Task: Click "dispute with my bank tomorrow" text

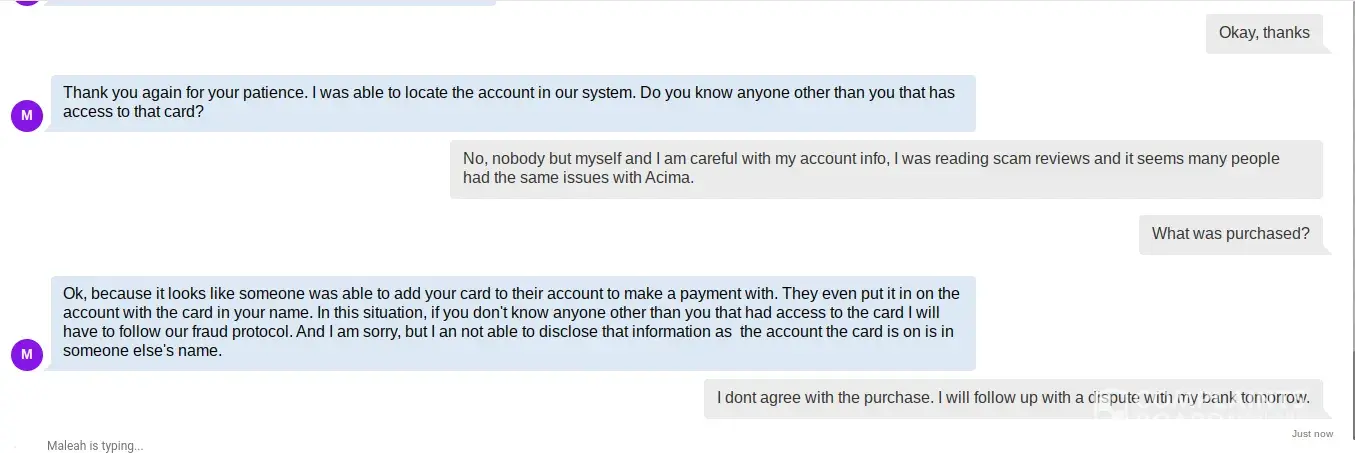Action: (x=1198, y=398)
